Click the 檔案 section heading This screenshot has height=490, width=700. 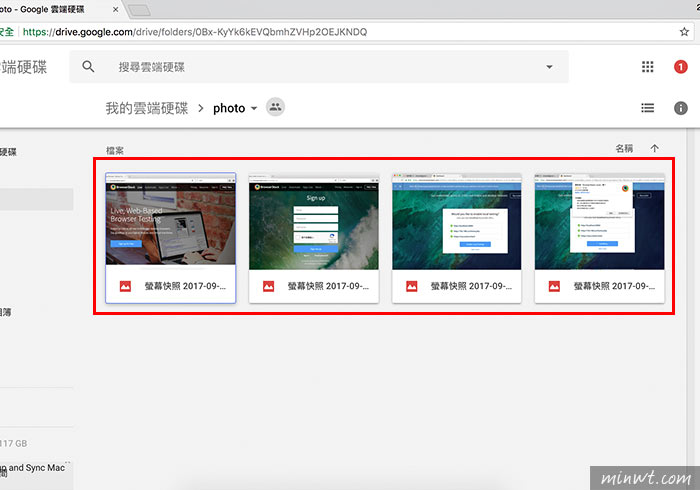[115, 151]
